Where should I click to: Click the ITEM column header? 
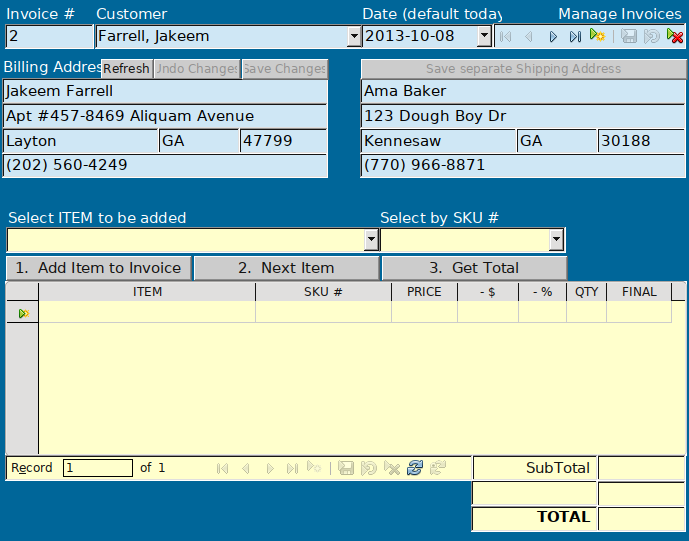point(147,292)
